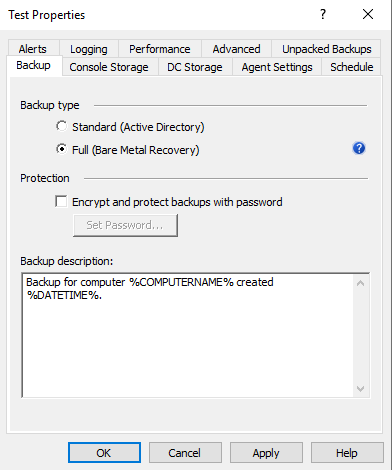Open the Agent Settings tab
Viewport: 392px width, 470px height.
tap(277, 67)
